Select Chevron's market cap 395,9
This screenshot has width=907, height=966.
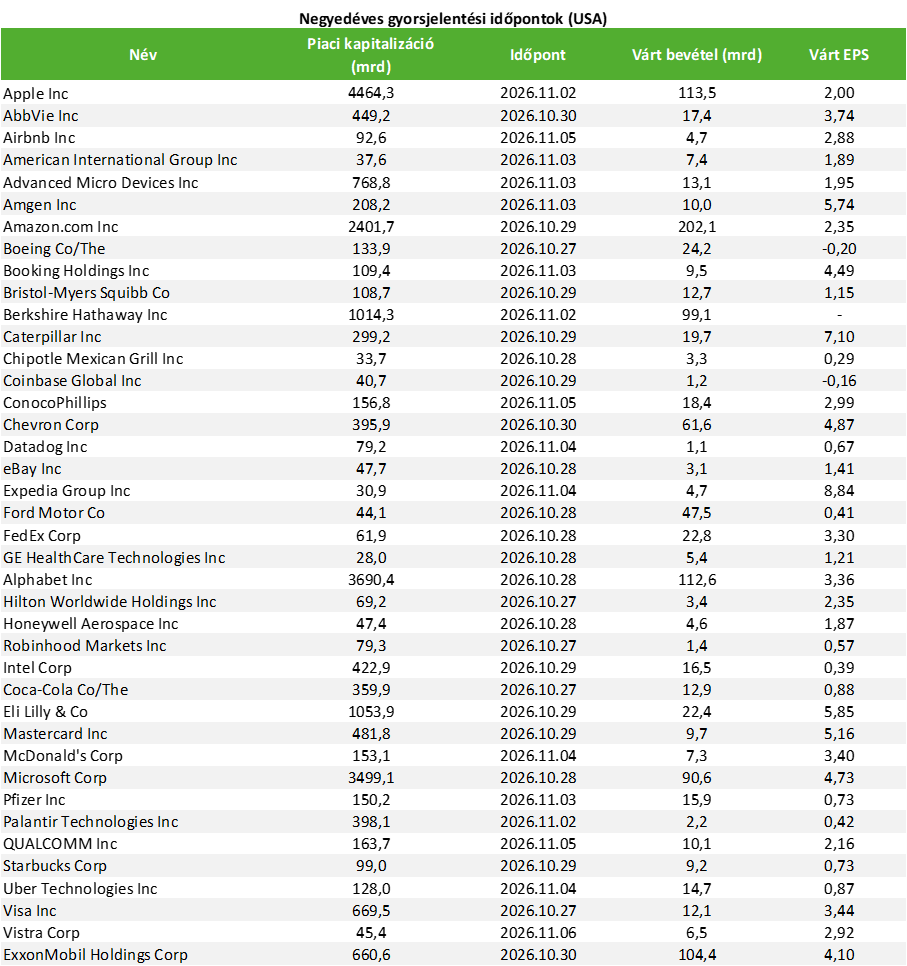tap(371, 425)
